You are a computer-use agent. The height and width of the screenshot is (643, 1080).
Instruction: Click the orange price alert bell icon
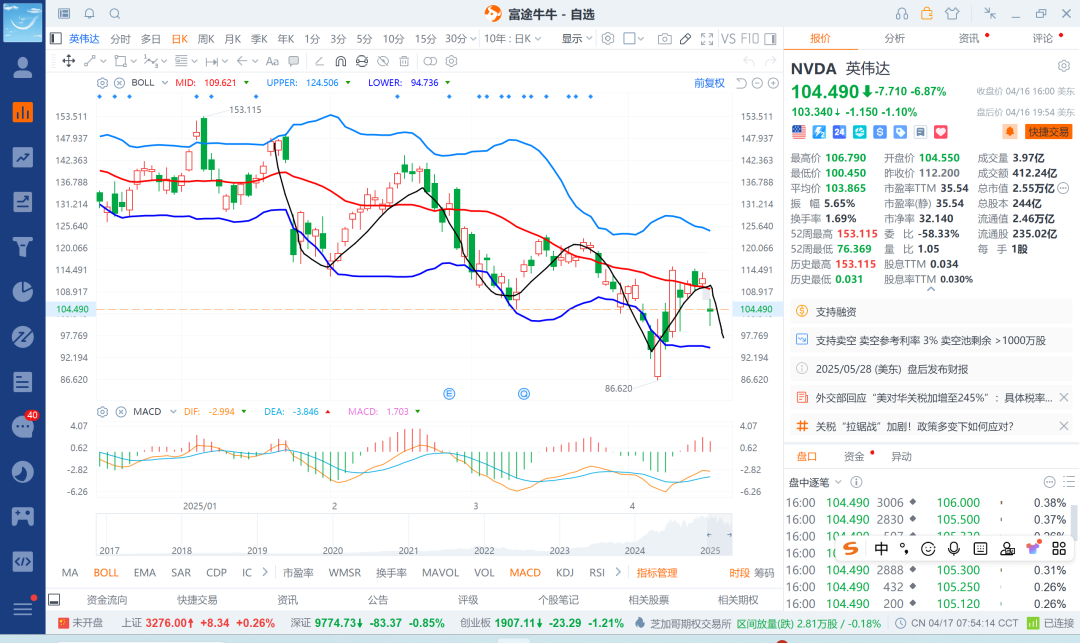1010,131
